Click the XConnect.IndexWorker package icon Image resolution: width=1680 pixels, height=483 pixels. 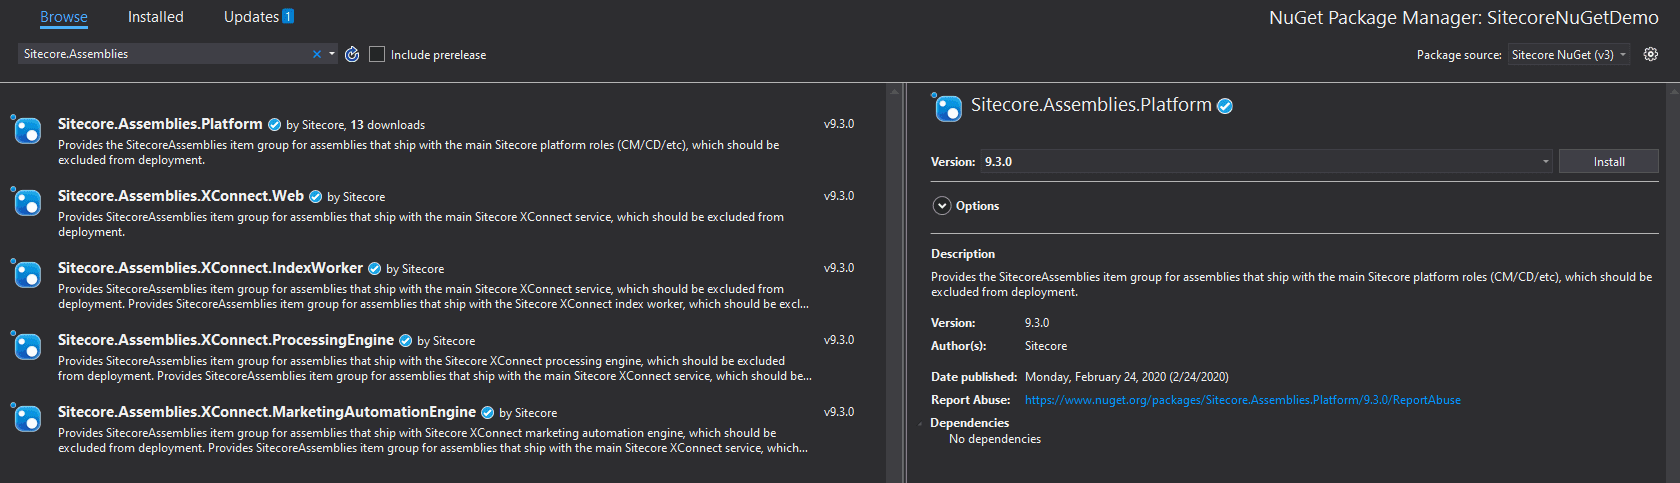pos(27,274)
